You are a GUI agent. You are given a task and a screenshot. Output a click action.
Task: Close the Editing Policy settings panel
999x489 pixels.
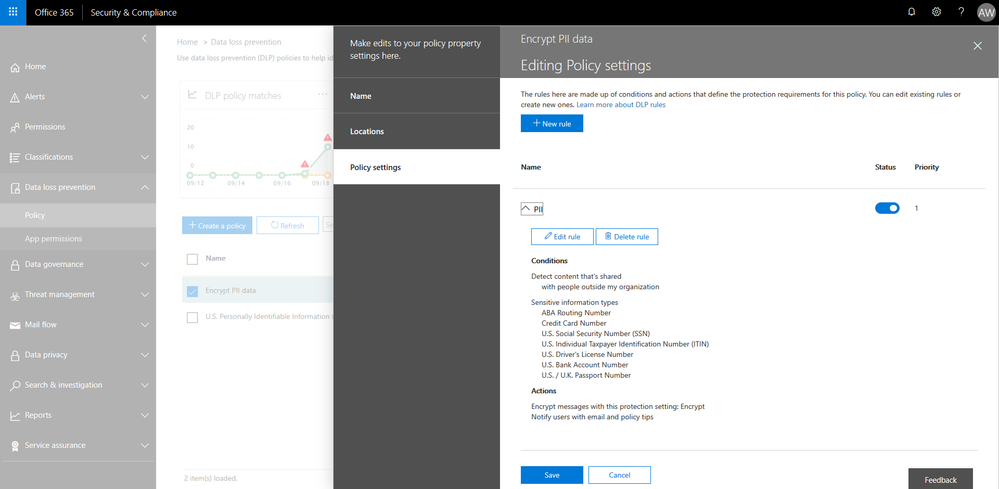(978, 45)
